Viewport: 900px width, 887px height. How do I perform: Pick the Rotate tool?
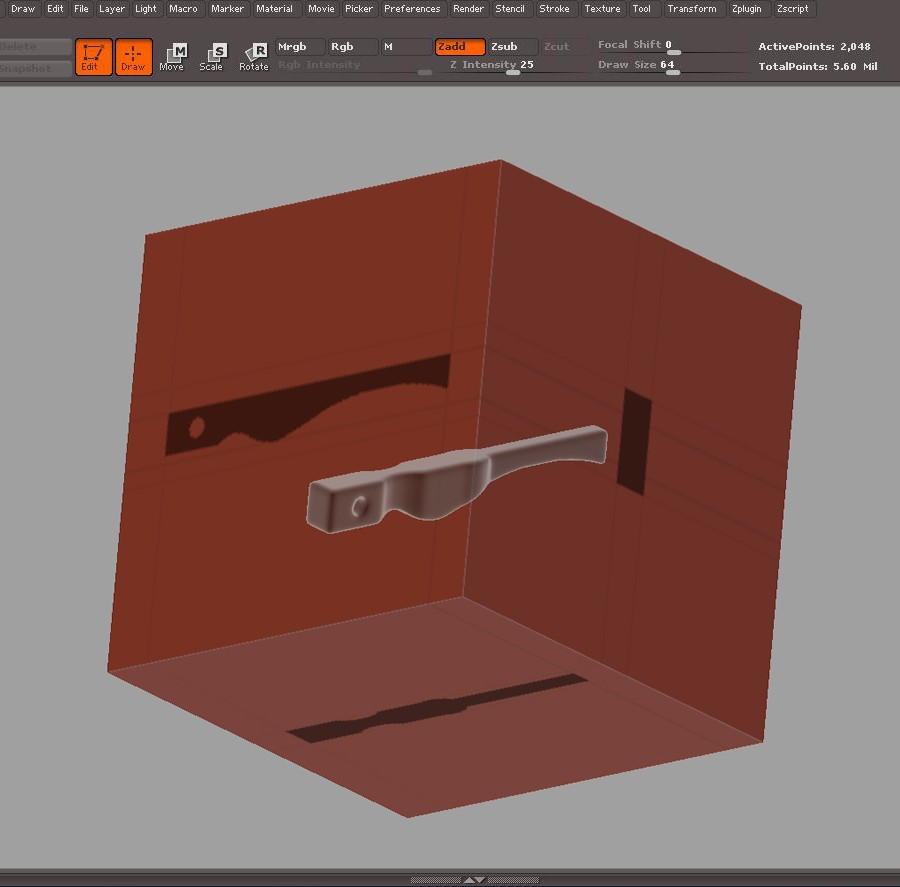(254, 57)
